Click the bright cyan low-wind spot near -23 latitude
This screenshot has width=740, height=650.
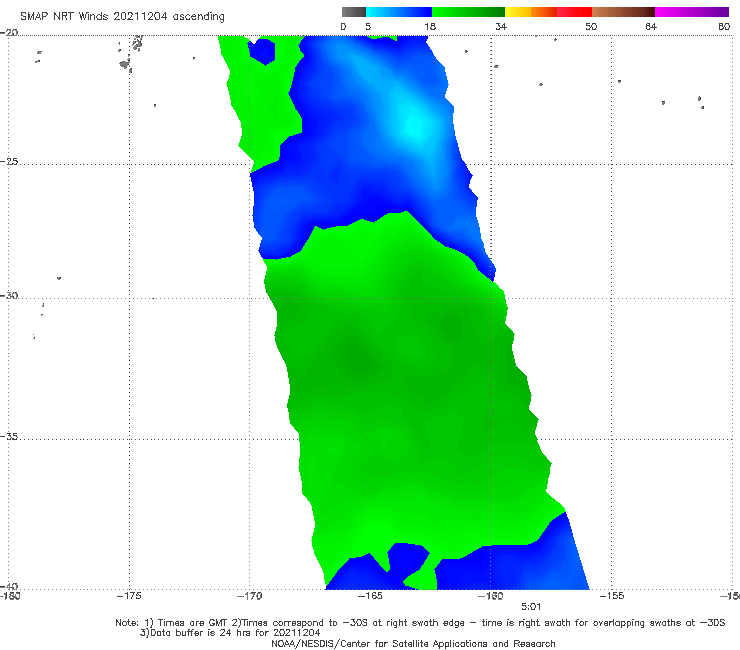click(415, 127)
